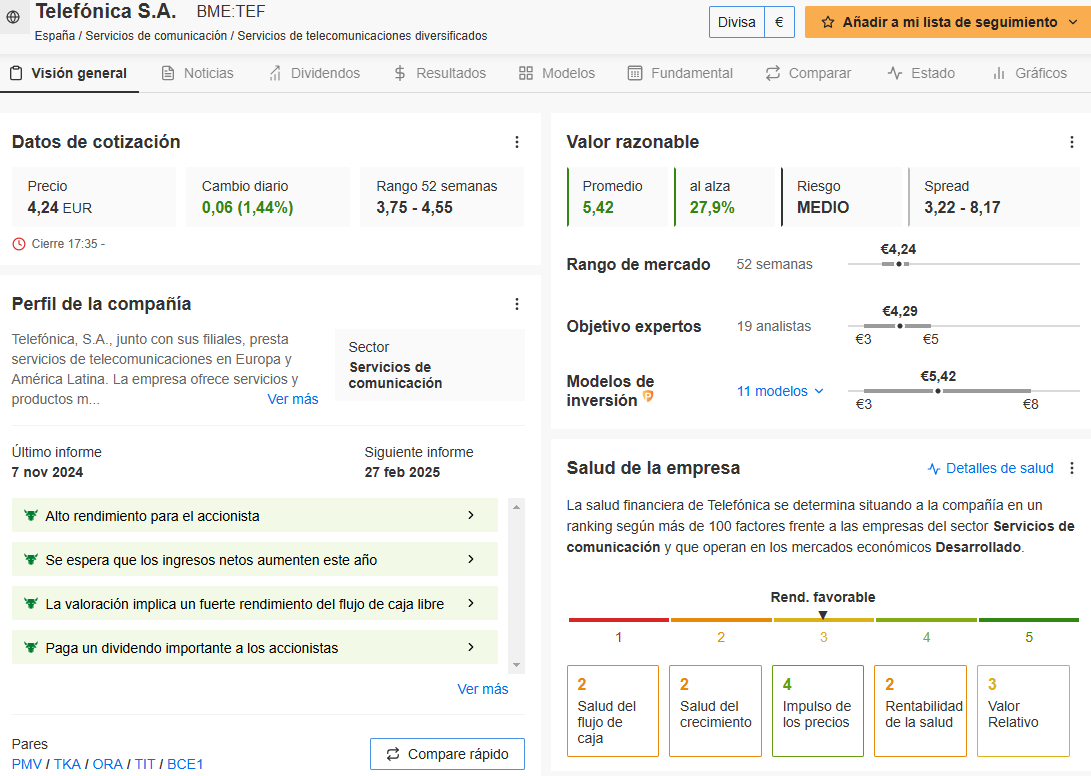The width and height of the screenshot is (1091, 776).
Task: Click the Riesgo MEDIO box
Action: coord(841,197)
